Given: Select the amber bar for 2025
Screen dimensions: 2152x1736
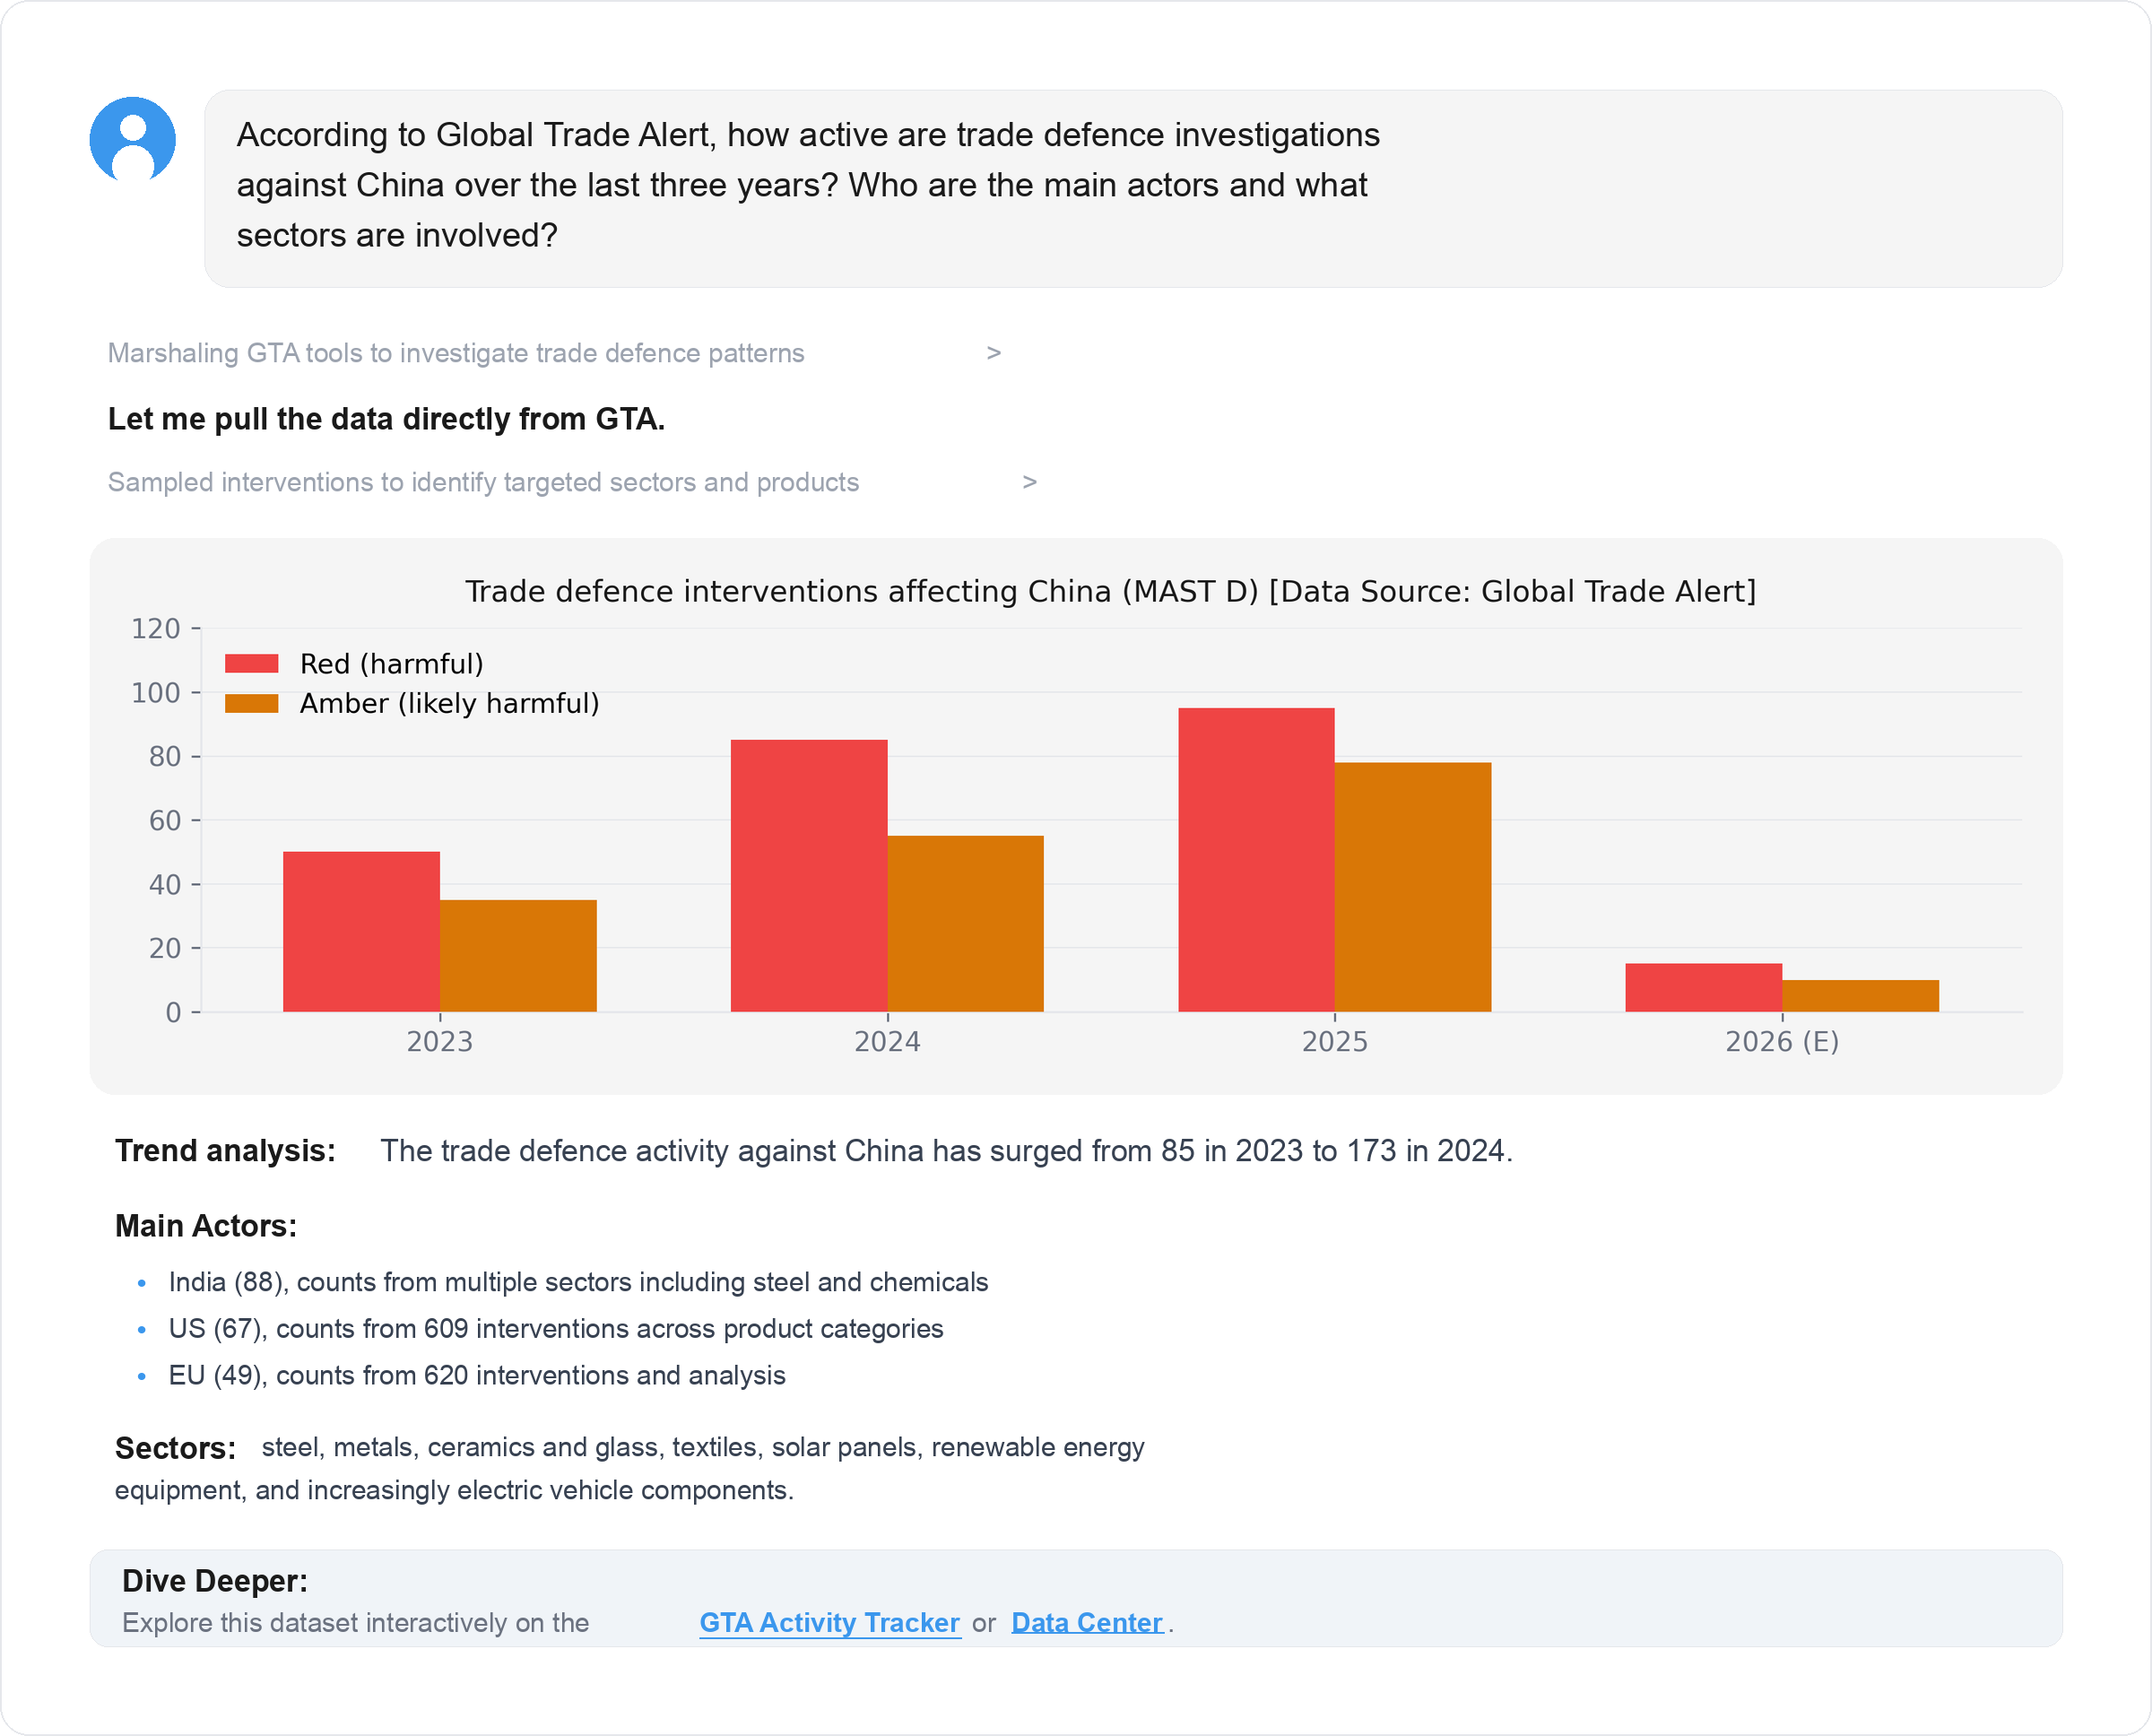Looking at the screenshot, I should (x=1412, y=887).
